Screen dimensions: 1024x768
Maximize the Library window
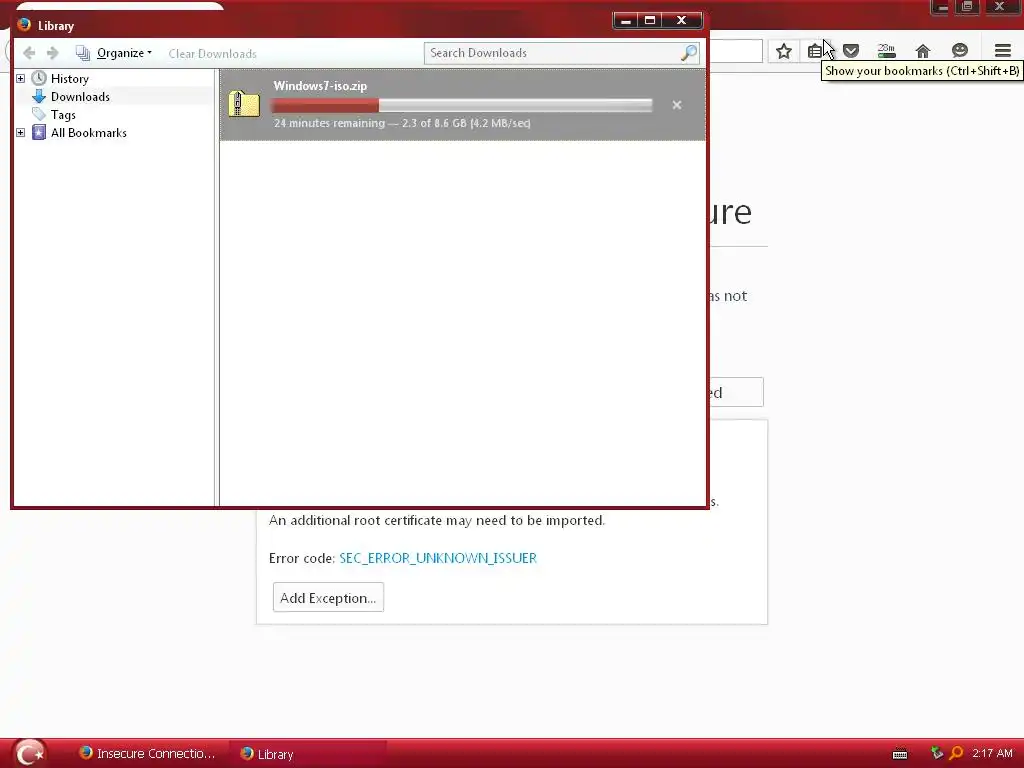650,21
